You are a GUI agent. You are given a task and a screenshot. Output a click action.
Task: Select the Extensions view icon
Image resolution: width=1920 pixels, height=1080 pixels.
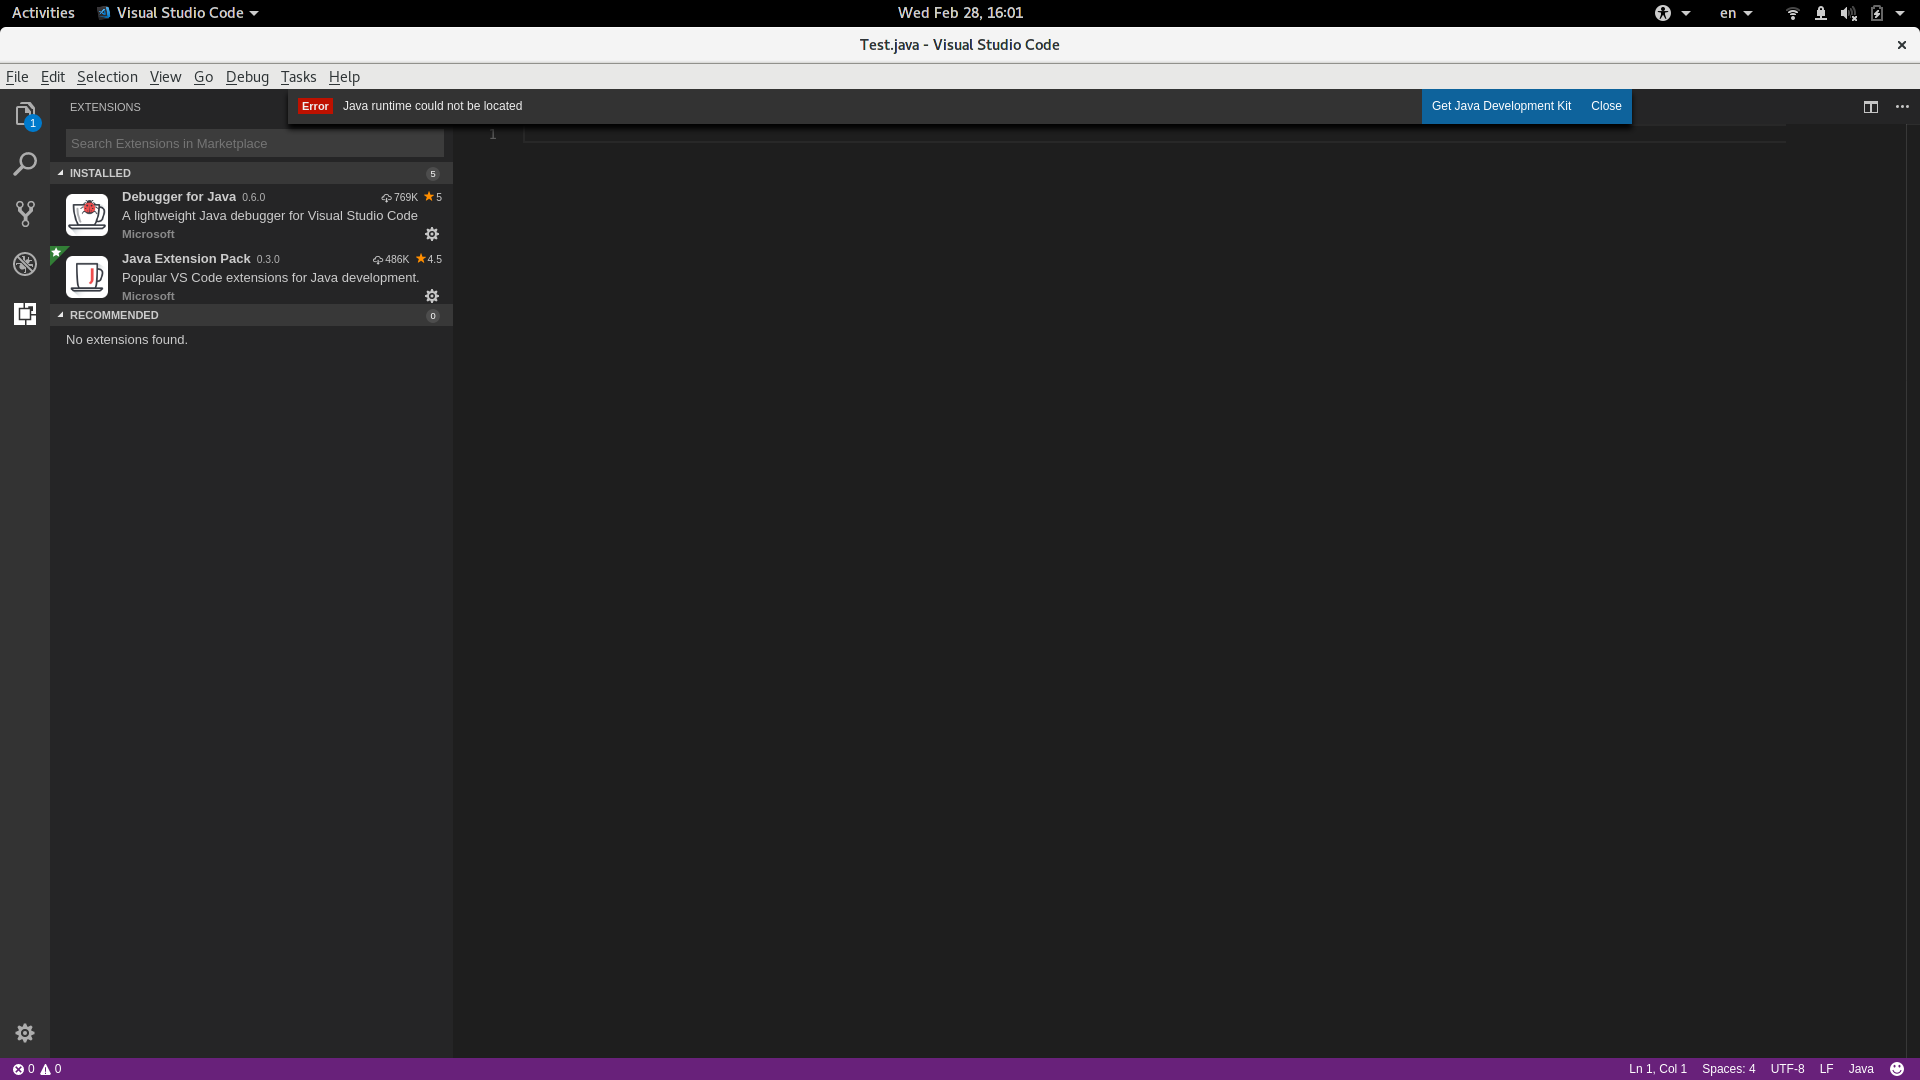[x=25, y=314]
